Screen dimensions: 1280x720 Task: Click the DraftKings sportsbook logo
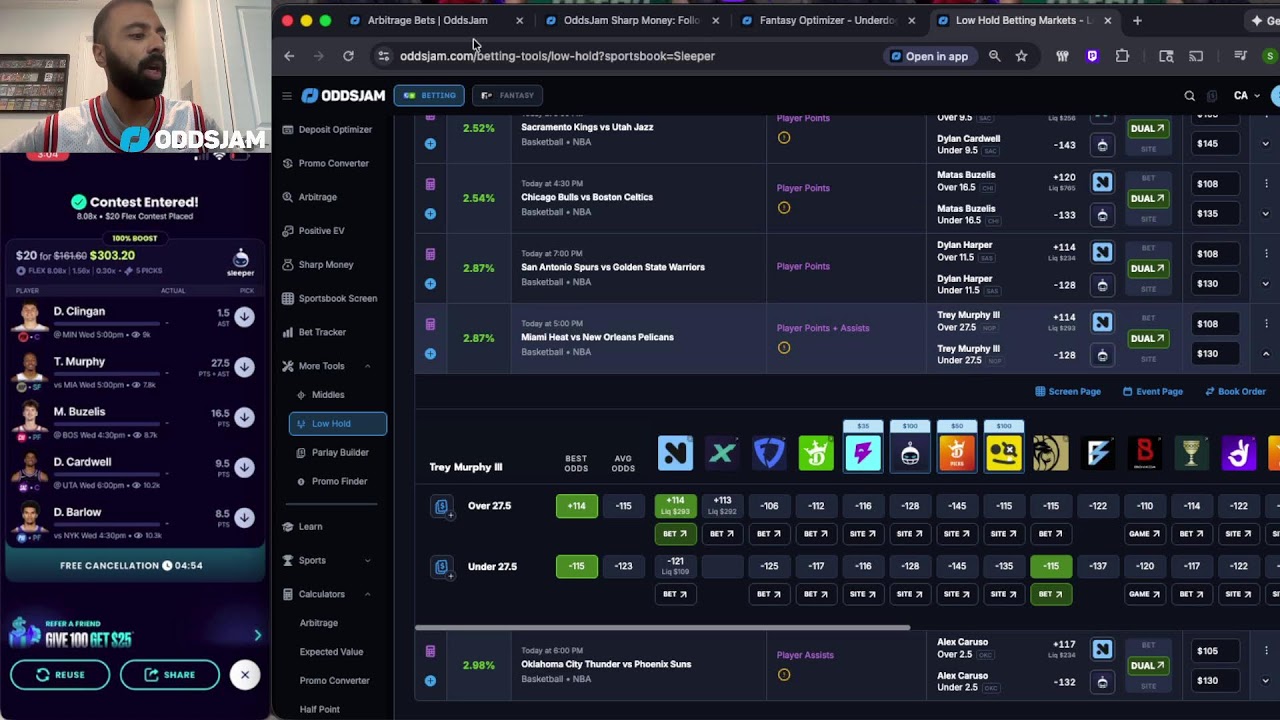point(816,454)
